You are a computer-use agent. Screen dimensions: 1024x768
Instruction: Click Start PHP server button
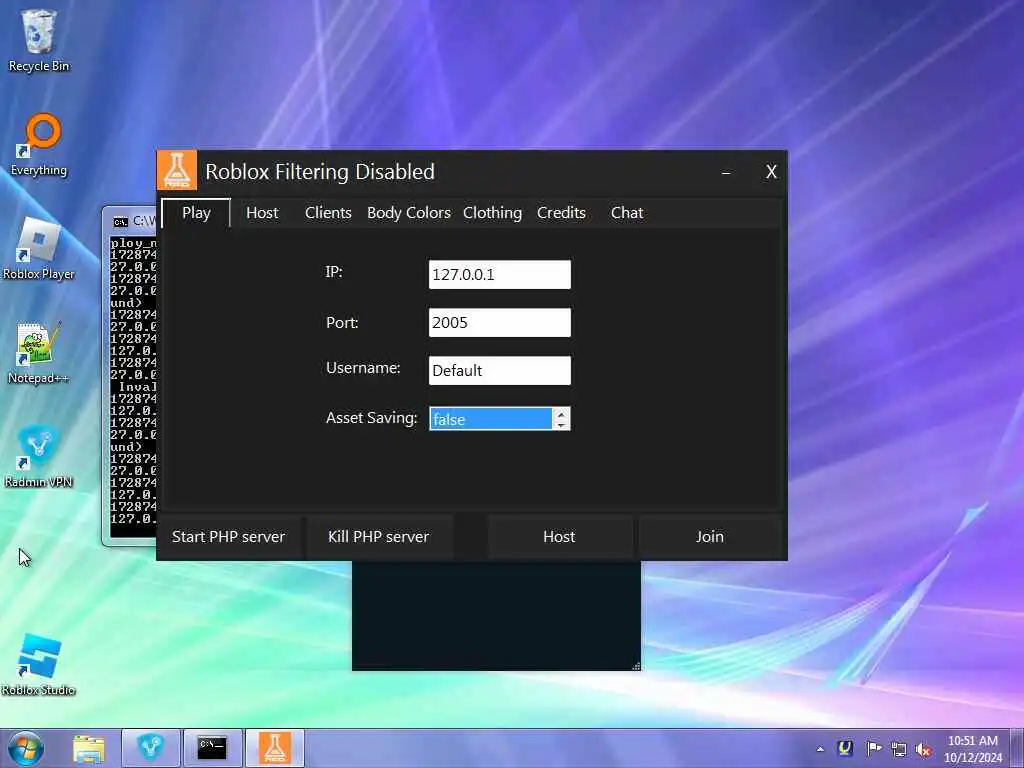[229, 537]
